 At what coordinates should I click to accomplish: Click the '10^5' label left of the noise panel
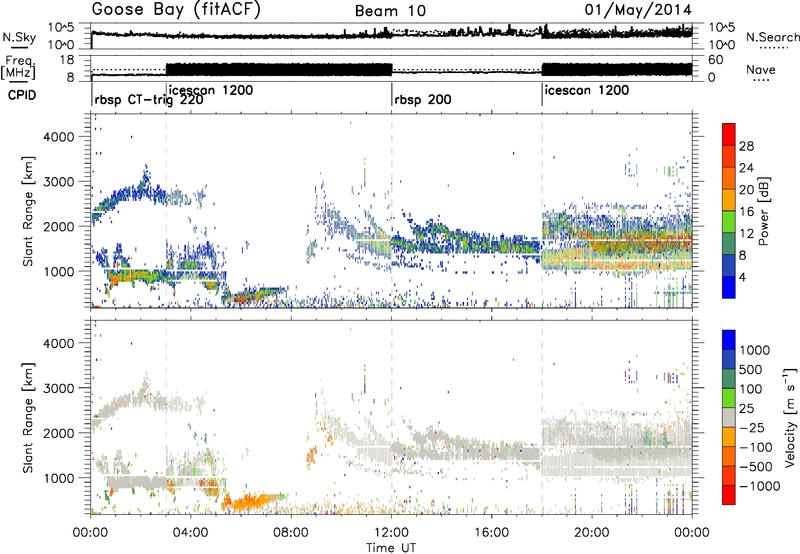tap(61, 28)
